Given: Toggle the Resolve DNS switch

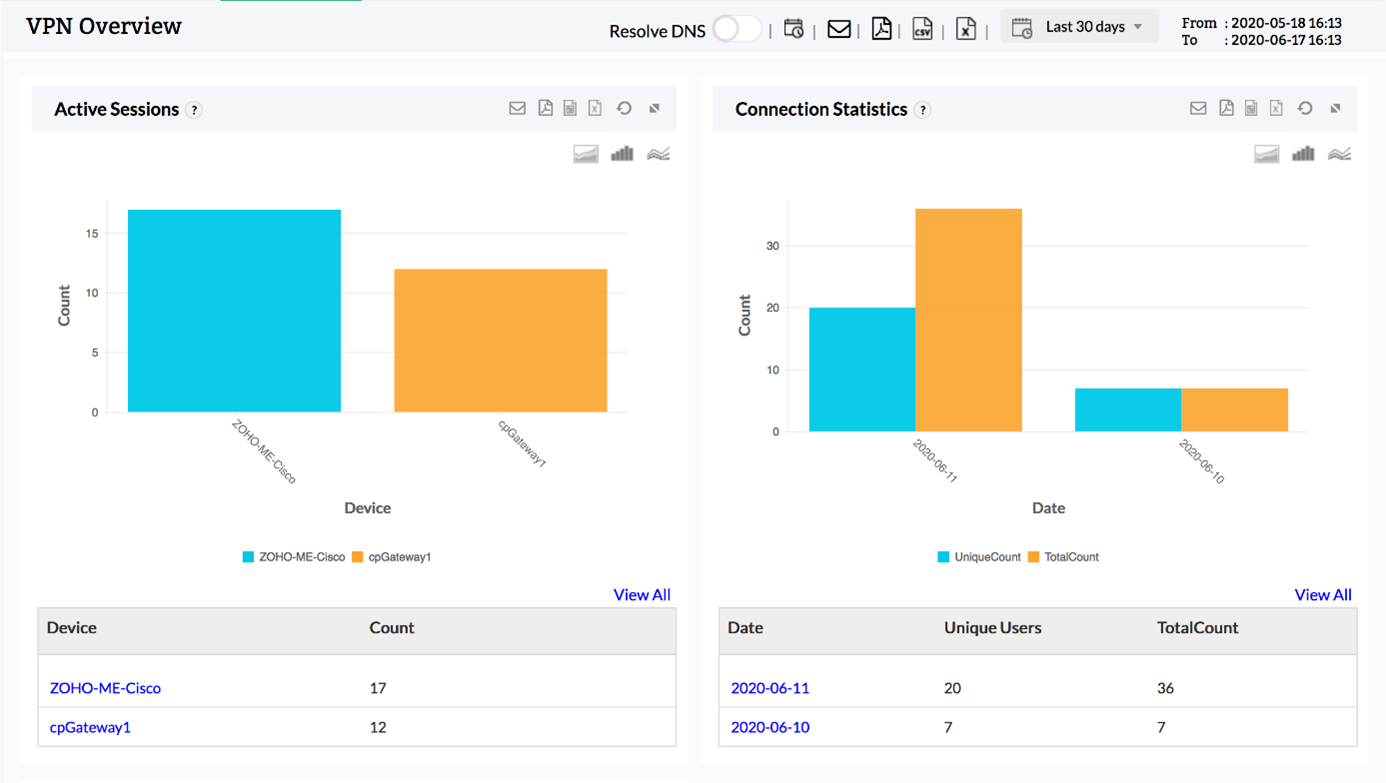Looking at the screenshot, I should pyautogui.click(x=736, y=29).
